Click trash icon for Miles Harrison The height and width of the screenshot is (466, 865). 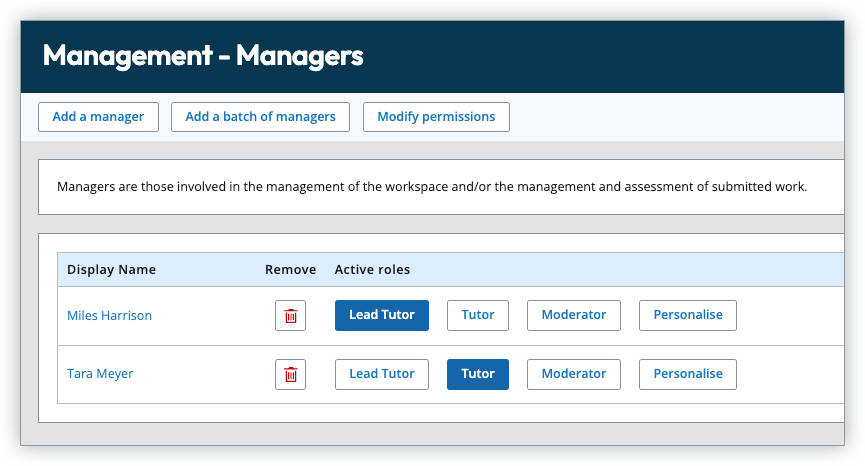pyautogui.click(x=290, y=316)
